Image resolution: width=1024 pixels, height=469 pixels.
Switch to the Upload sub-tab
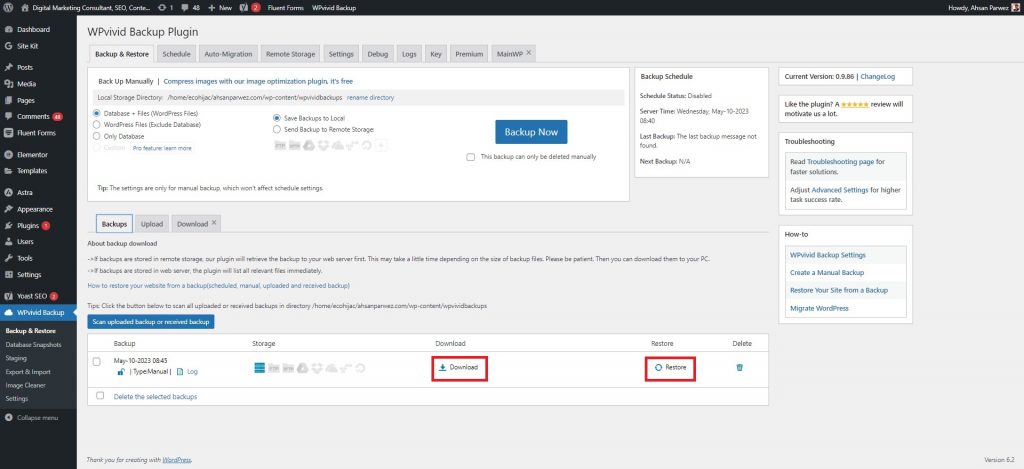pyautogui.click(x=152, y=223)
